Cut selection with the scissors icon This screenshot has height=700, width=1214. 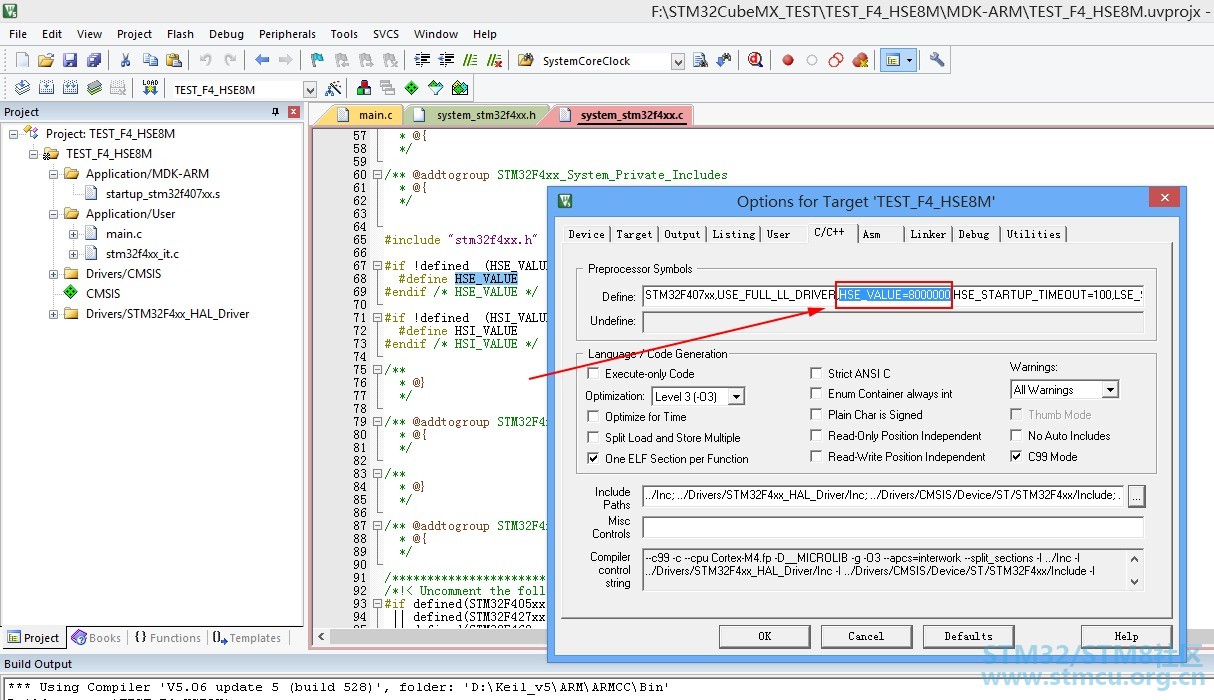(126, 60)
